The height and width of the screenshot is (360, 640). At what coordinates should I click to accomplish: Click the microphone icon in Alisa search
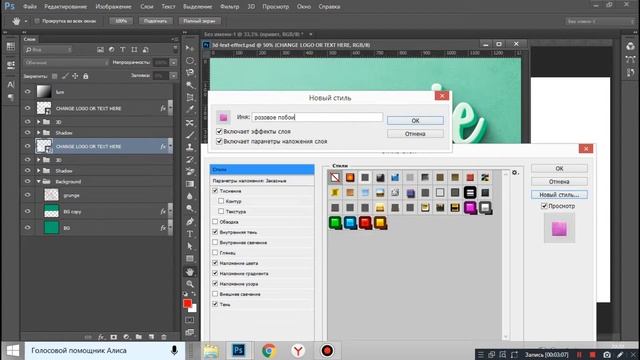pyautogui.click(x=174, y=351)
